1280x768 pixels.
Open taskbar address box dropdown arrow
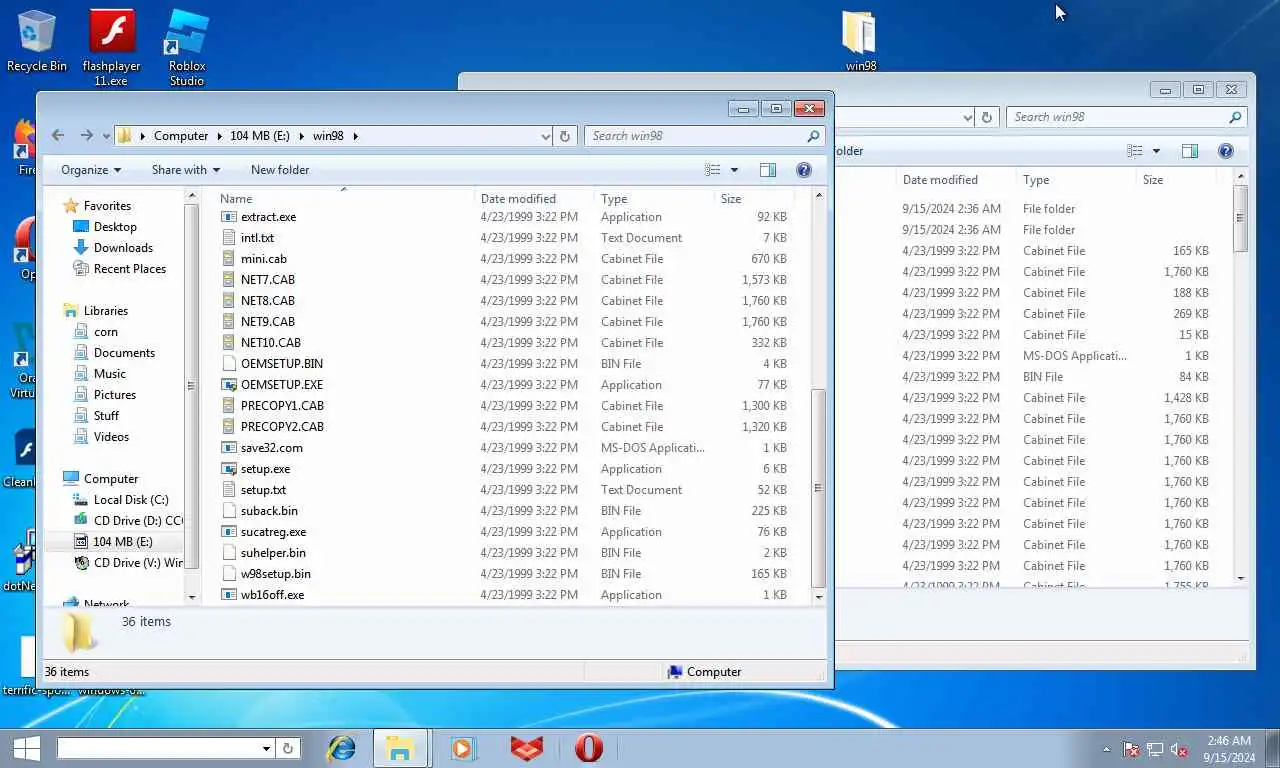[266, 748]
